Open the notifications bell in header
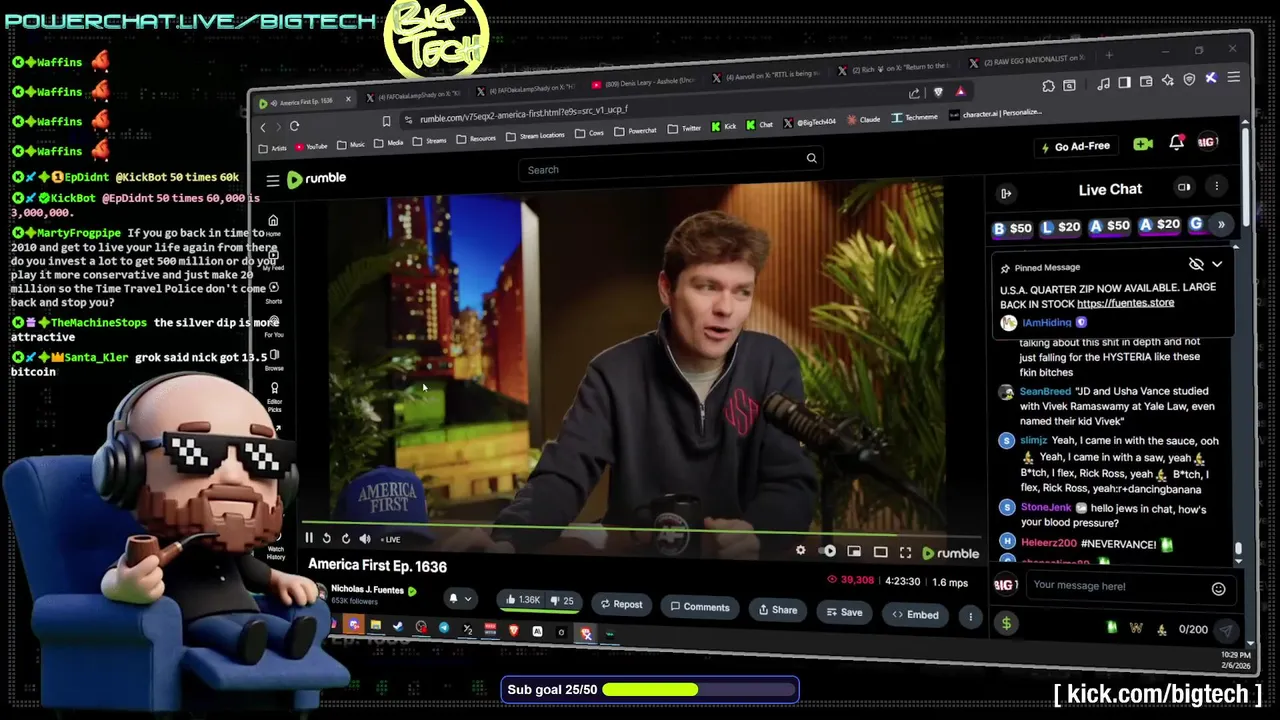This screenshot has height=720, width=1280. point(1177,142)
